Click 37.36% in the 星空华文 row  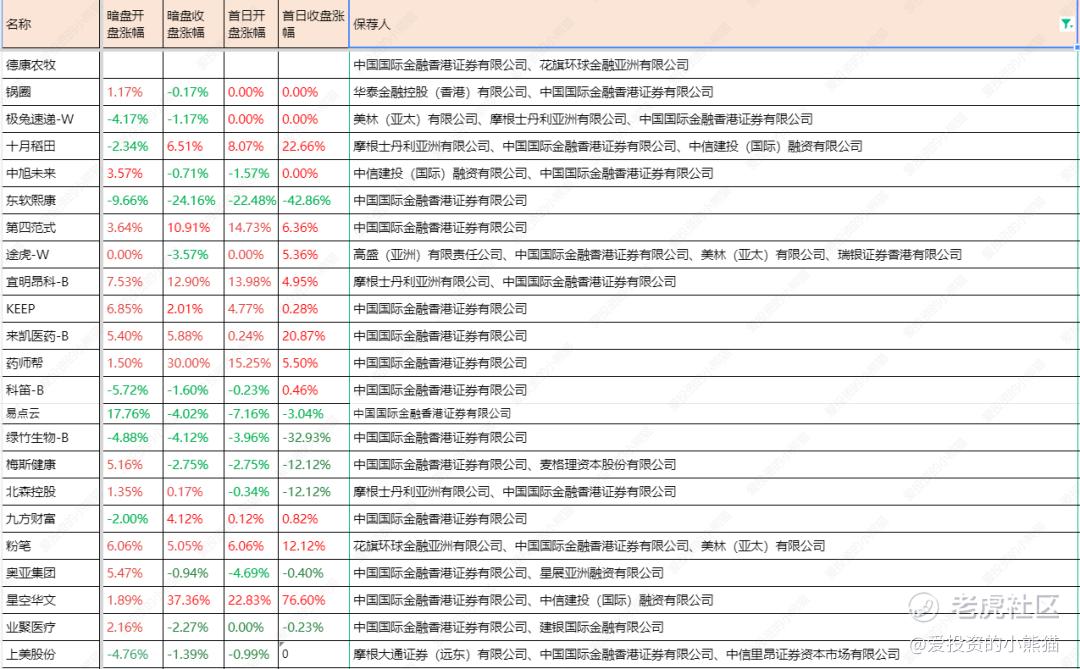pos(189,600)
